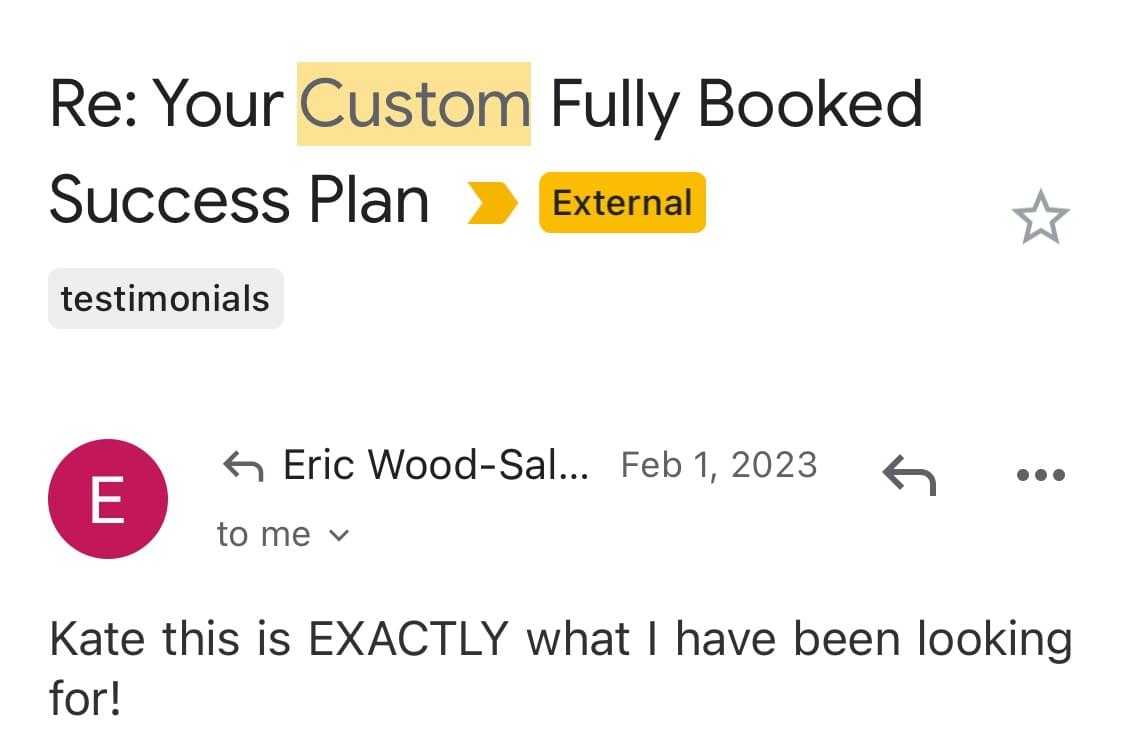Click the highlighted word Custom
Screen dimensions: 1125x751
(x=414, y=103)
